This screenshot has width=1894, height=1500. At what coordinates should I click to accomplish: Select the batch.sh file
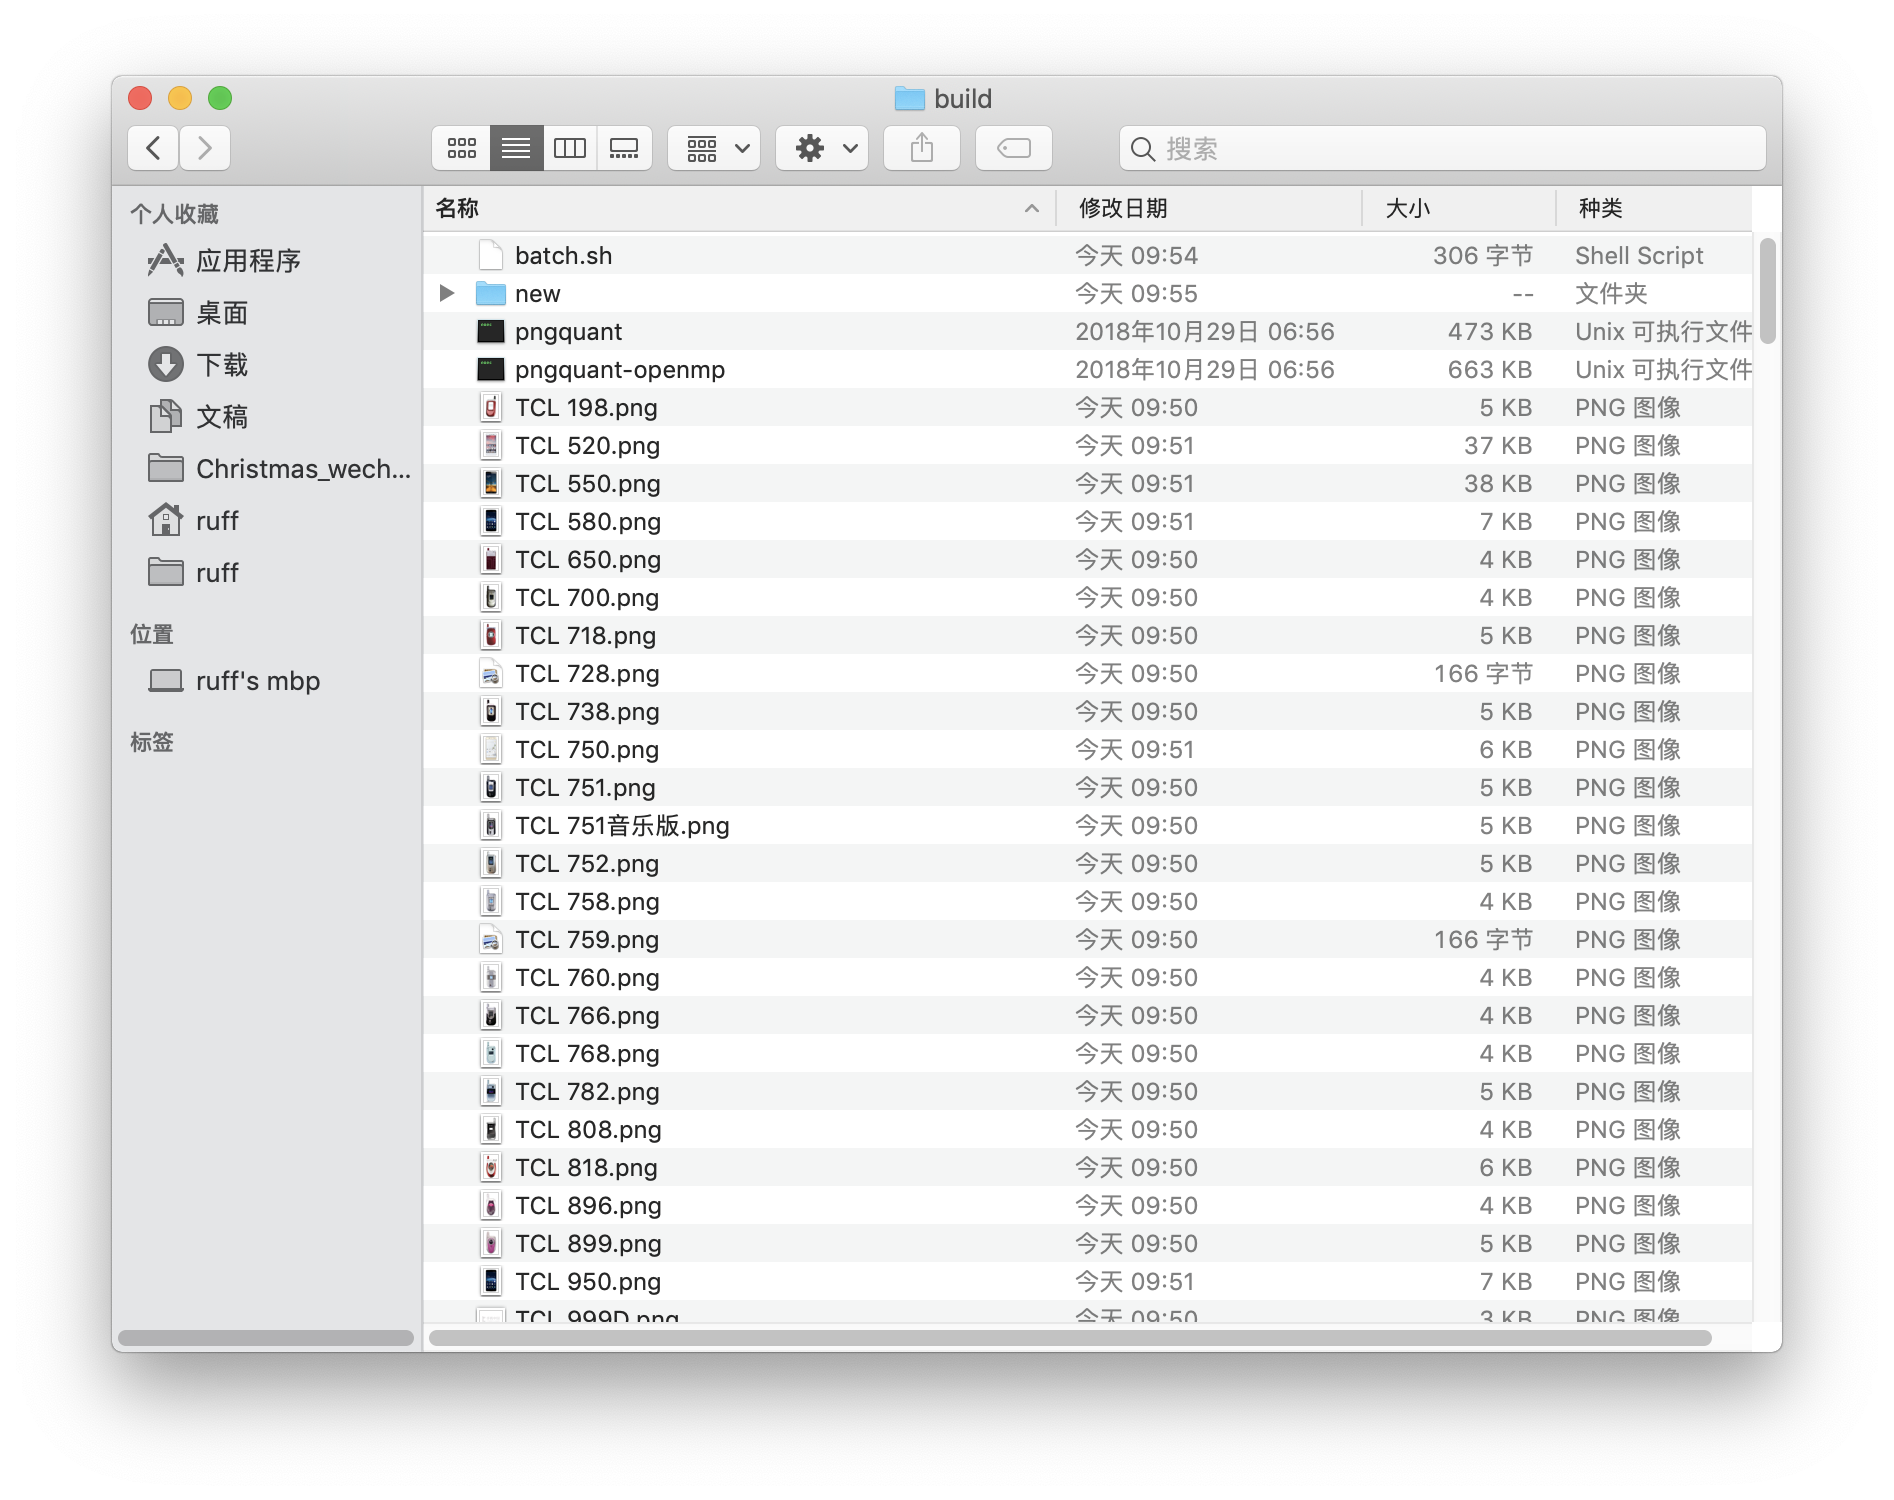563,255
